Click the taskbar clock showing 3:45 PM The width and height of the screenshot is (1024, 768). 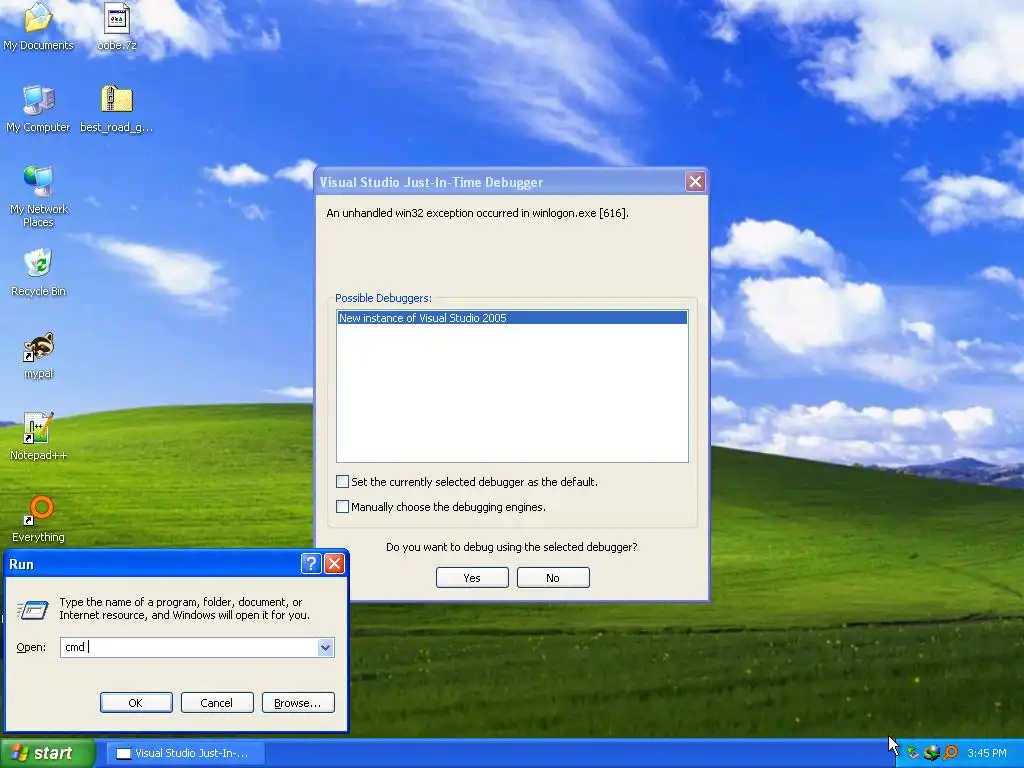coord(987,753)
